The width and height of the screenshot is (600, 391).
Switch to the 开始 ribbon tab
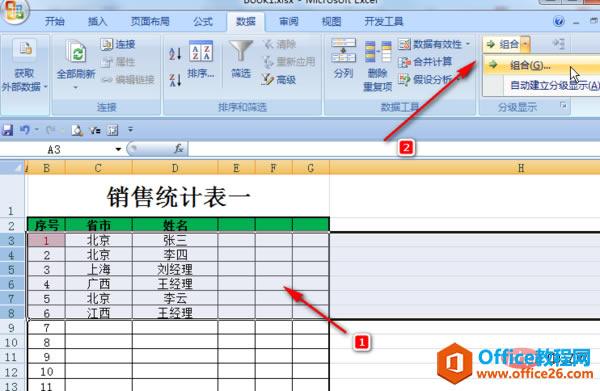tap(55, 21)
